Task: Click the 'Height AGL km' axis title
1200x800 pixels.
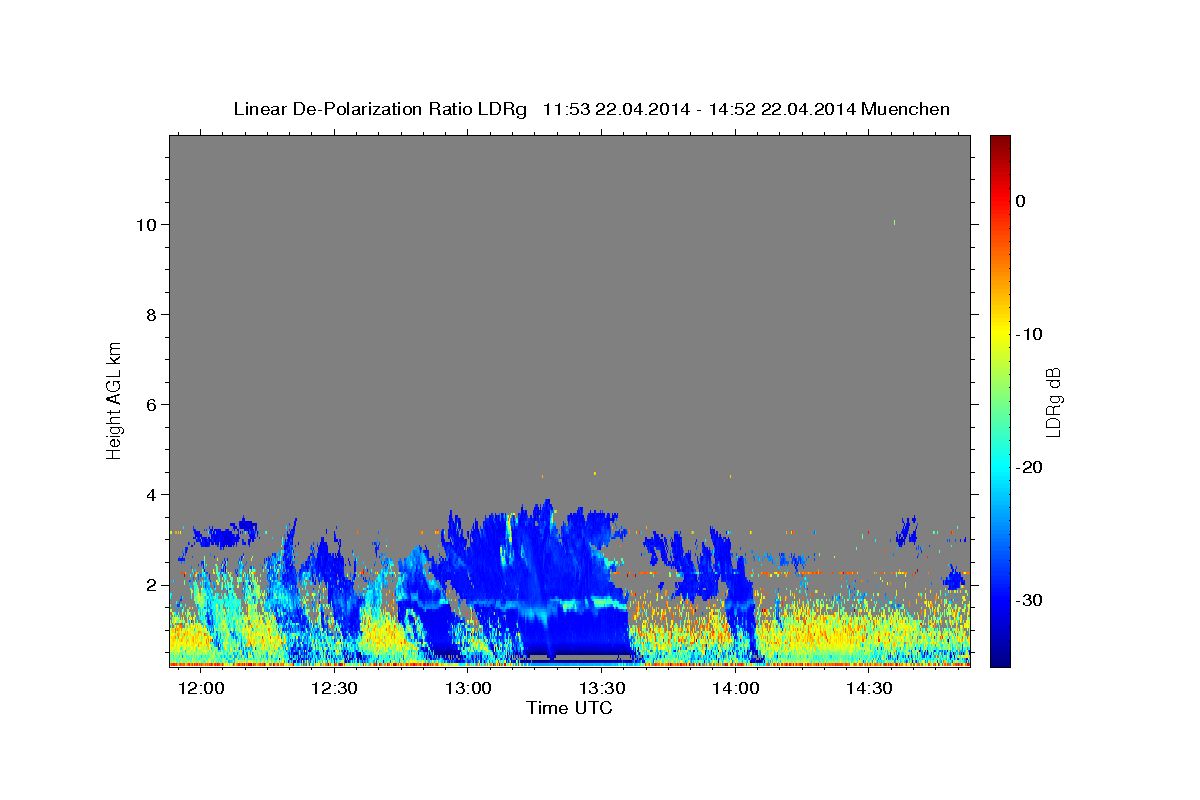Action: point(115,400)
